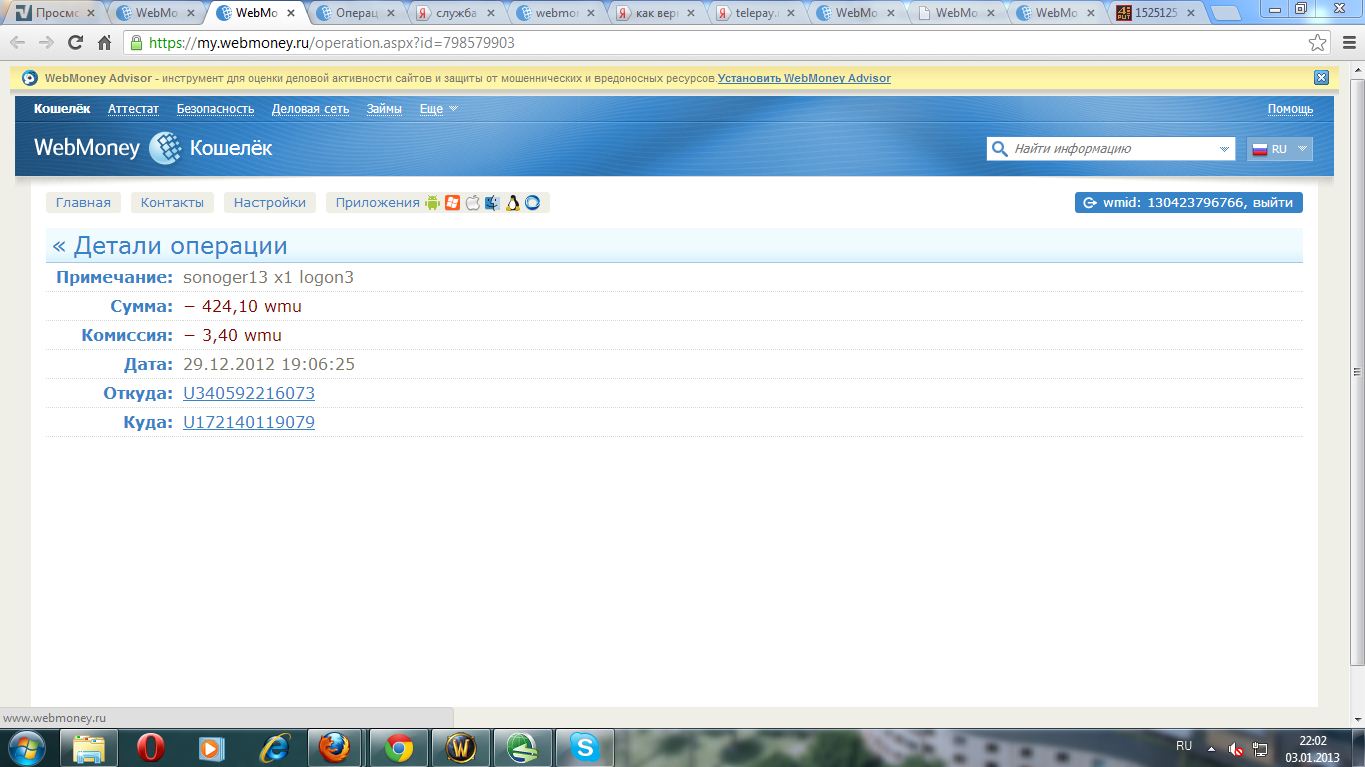Image resolution: width=1365 pixels, height=767 pixels.
Task: Open Windows Explorer from taskbar
Action: pyautogui.click(x=89, y=748)
